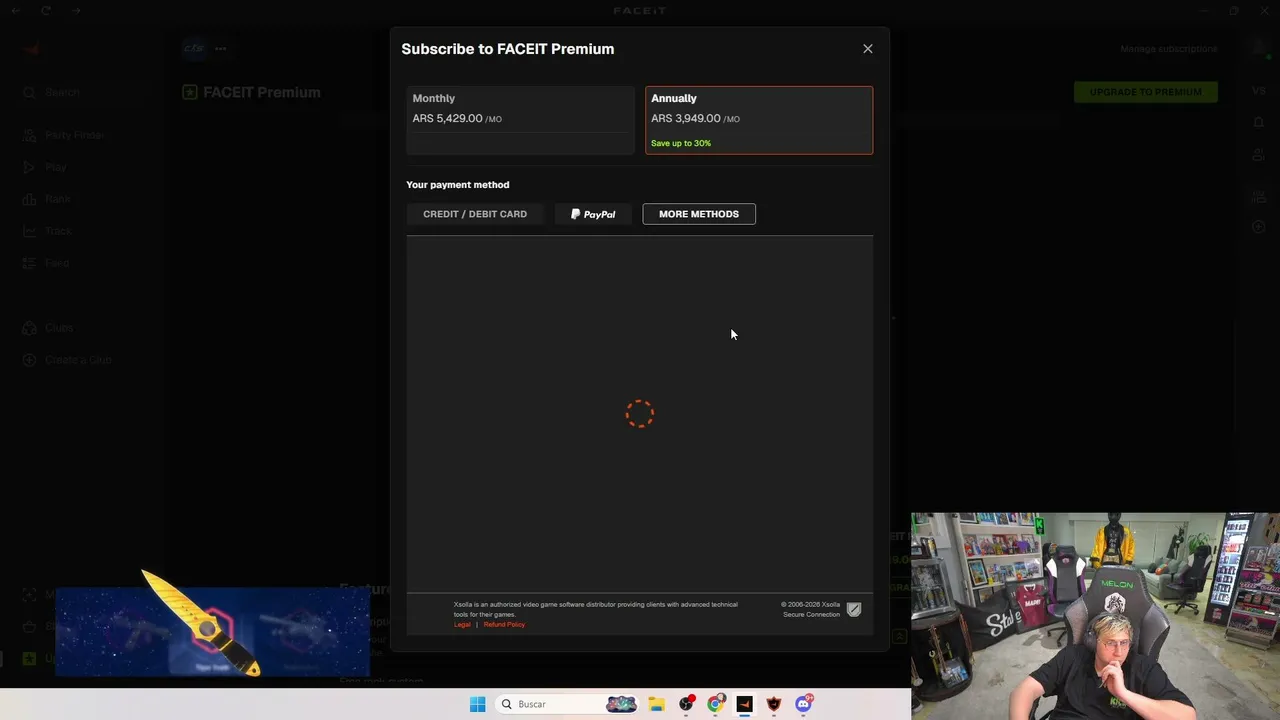Open the notifications bell icon

[1259, 122]
